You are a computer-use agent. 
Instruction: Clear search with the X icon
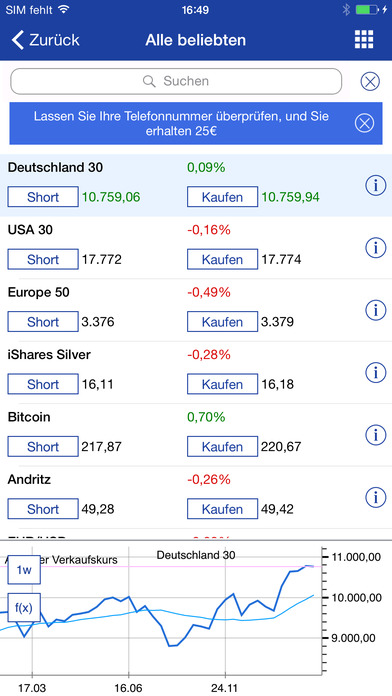click(370, 82)
